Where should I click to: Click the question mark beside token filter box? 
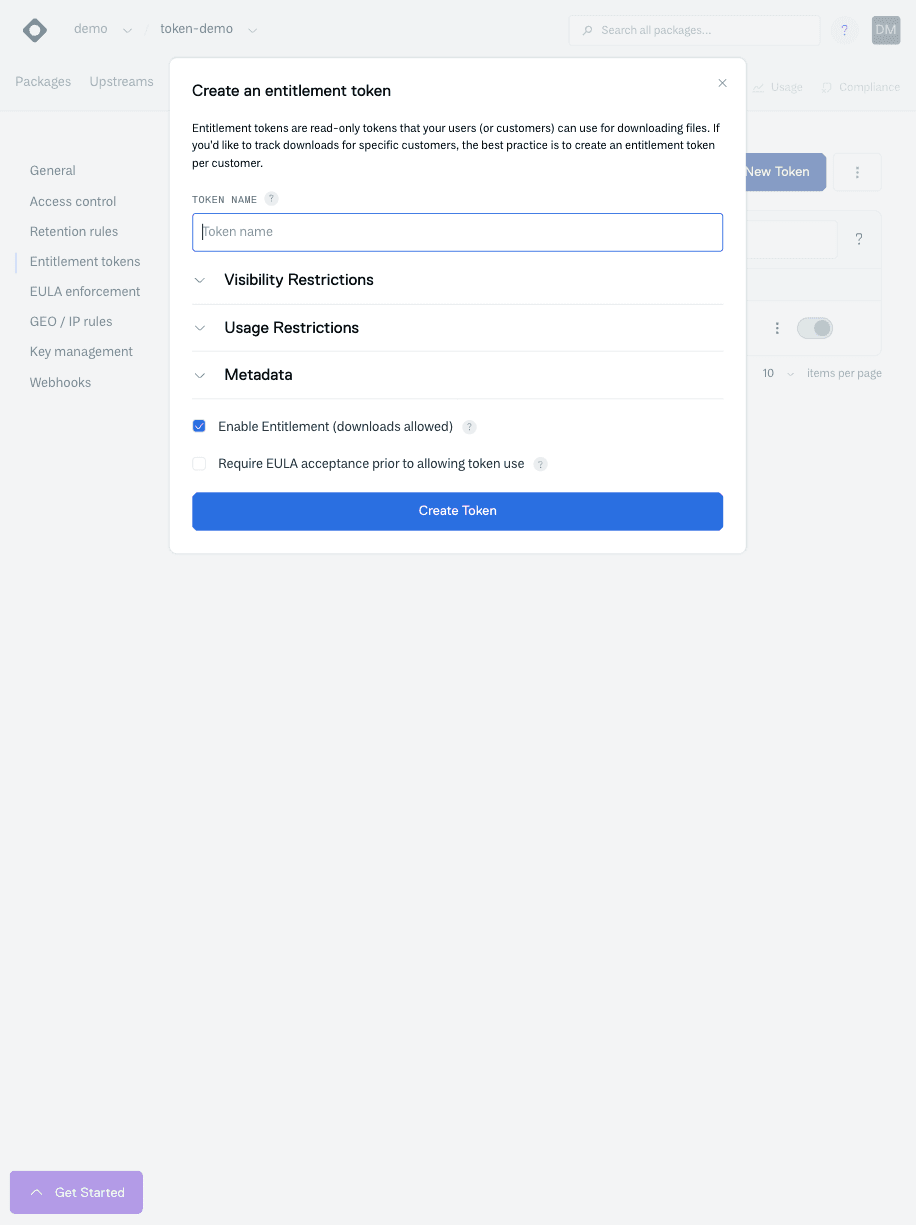(858, 238)
